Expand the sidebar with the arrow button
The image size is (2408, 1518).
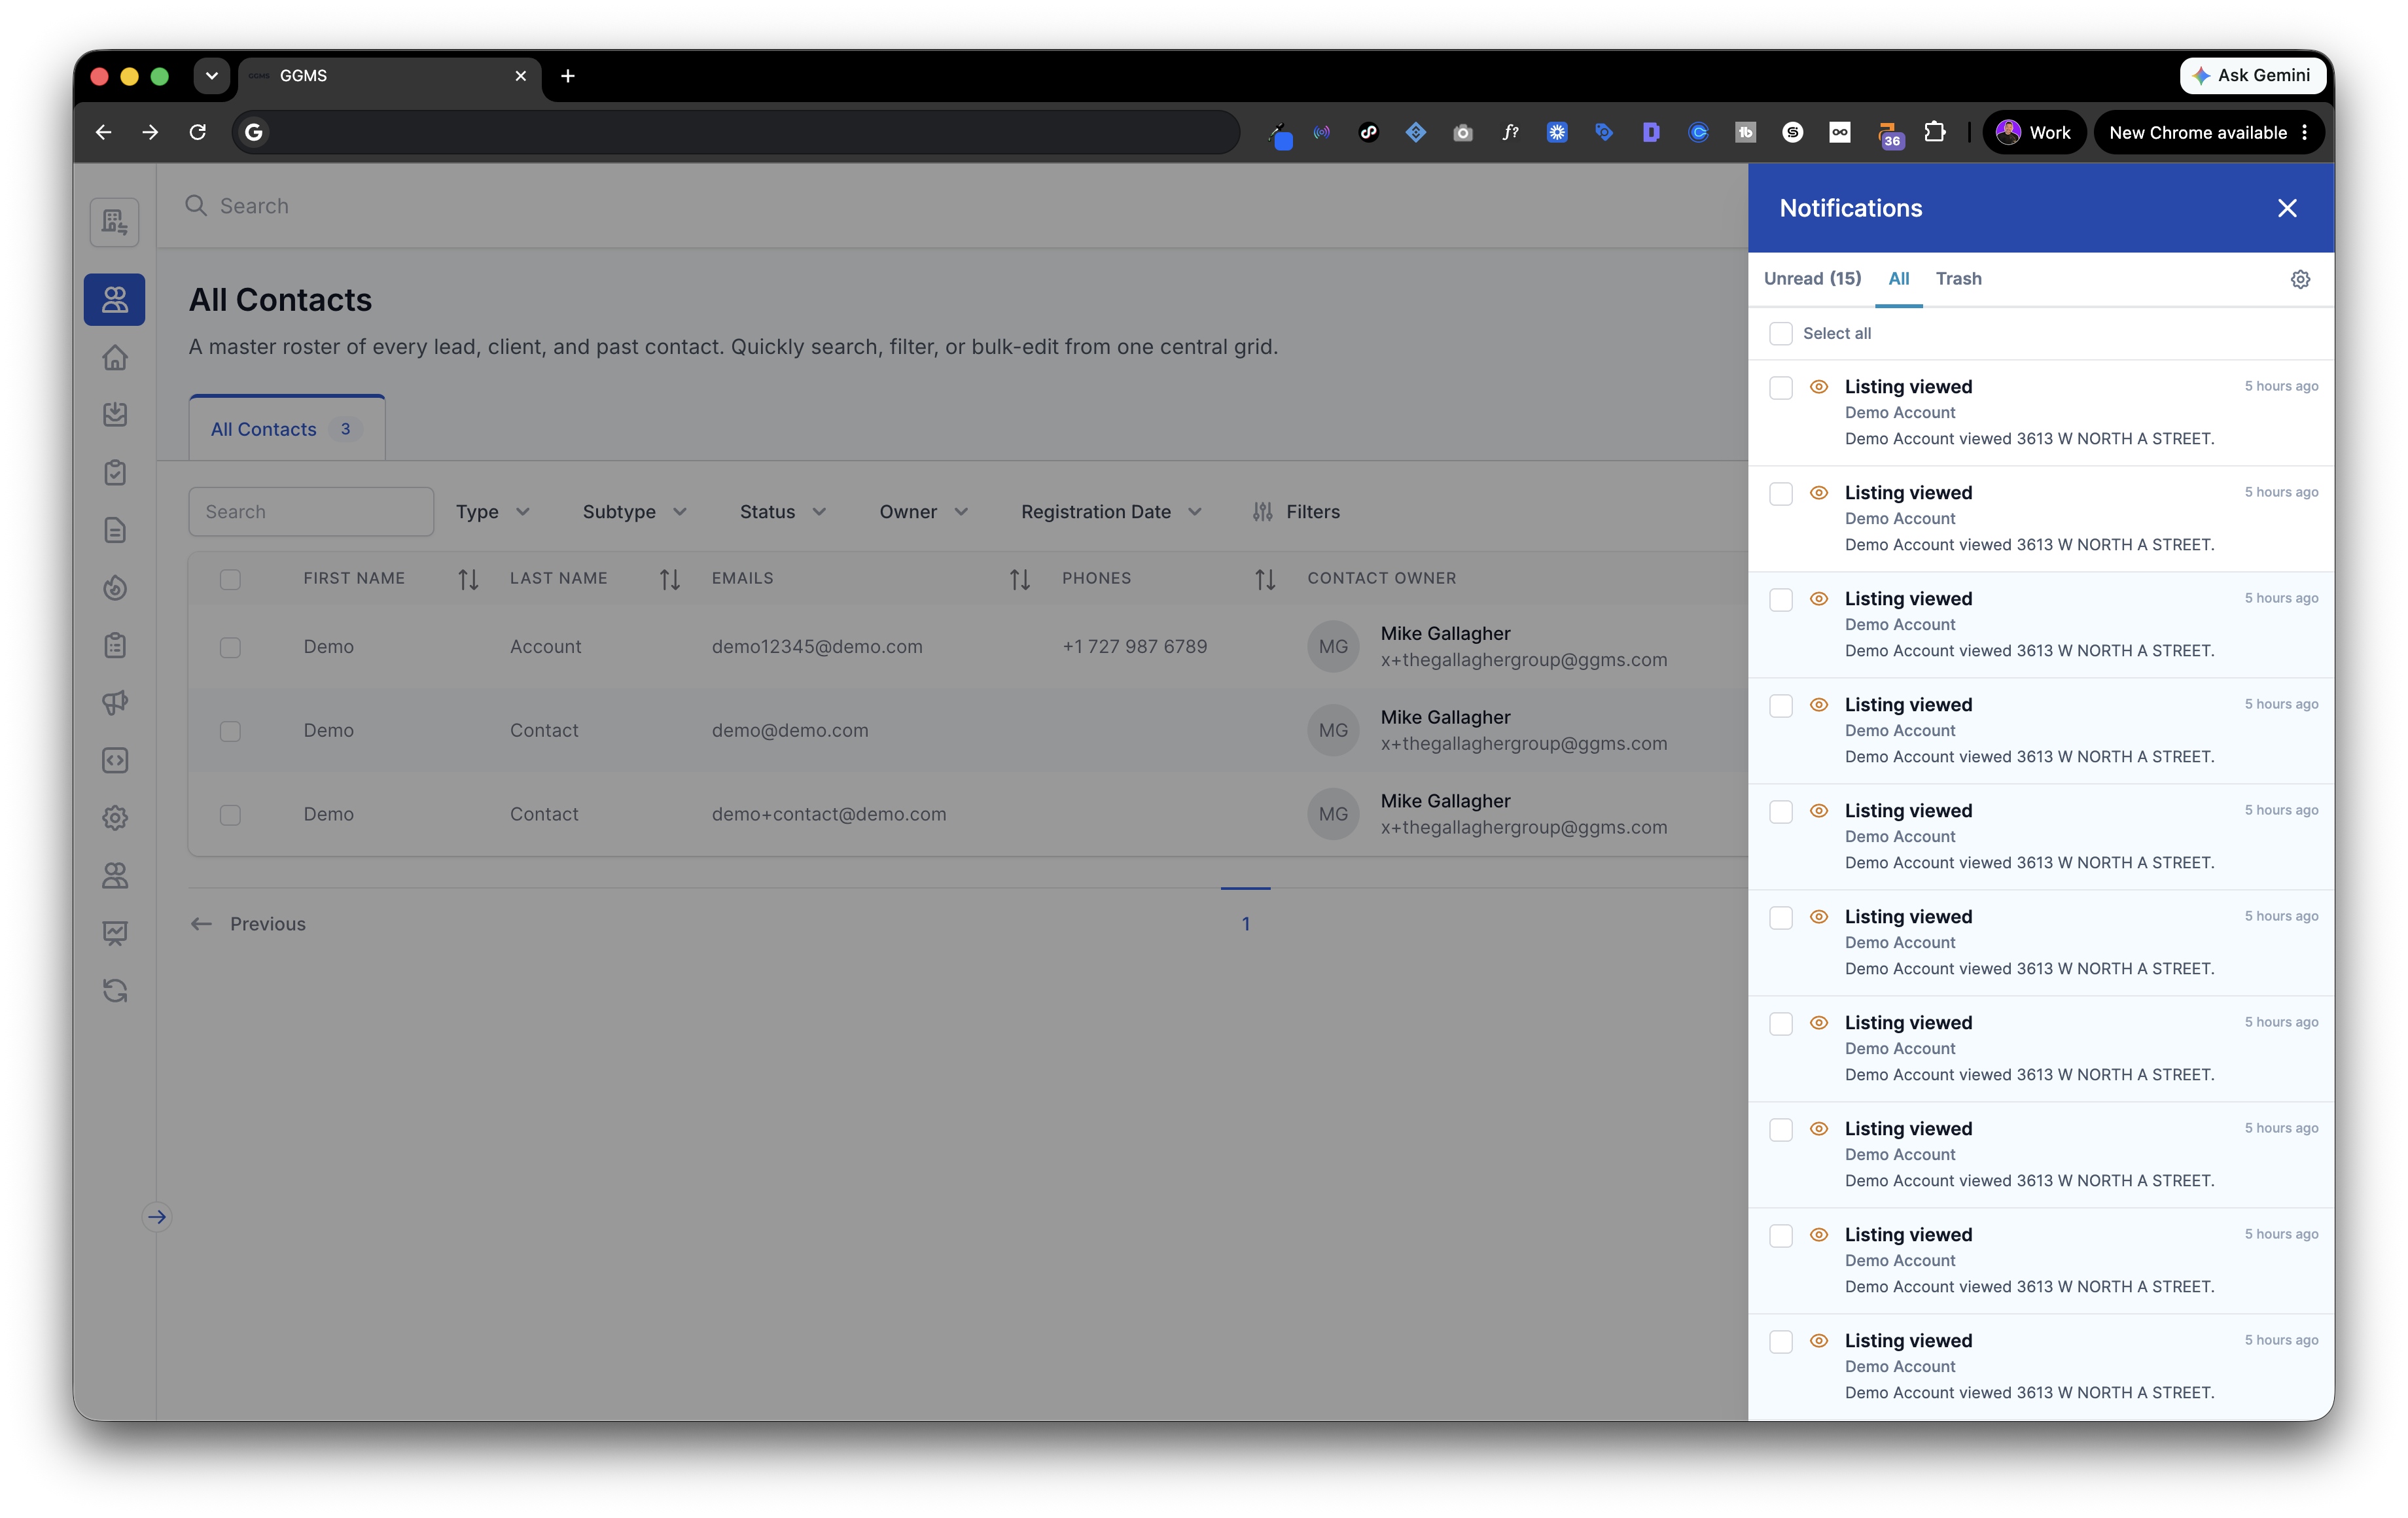157,1217
